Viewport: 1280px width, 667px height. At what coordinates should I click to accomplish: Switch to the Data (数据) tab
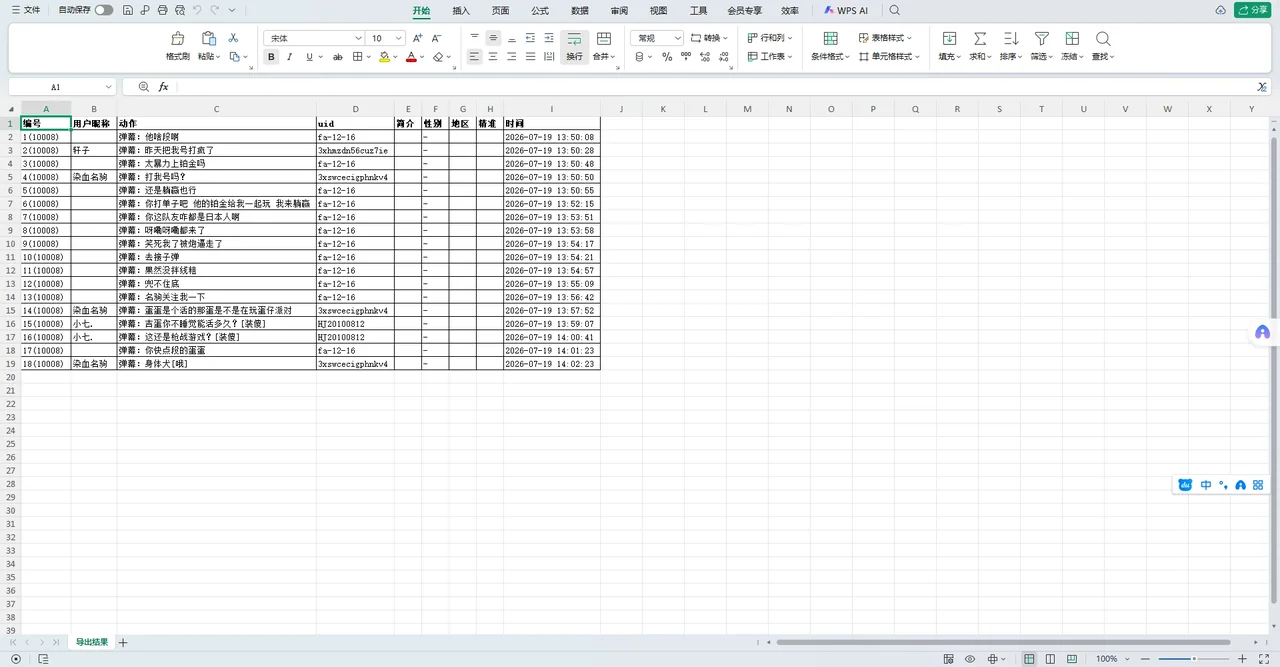click(580, 10)
